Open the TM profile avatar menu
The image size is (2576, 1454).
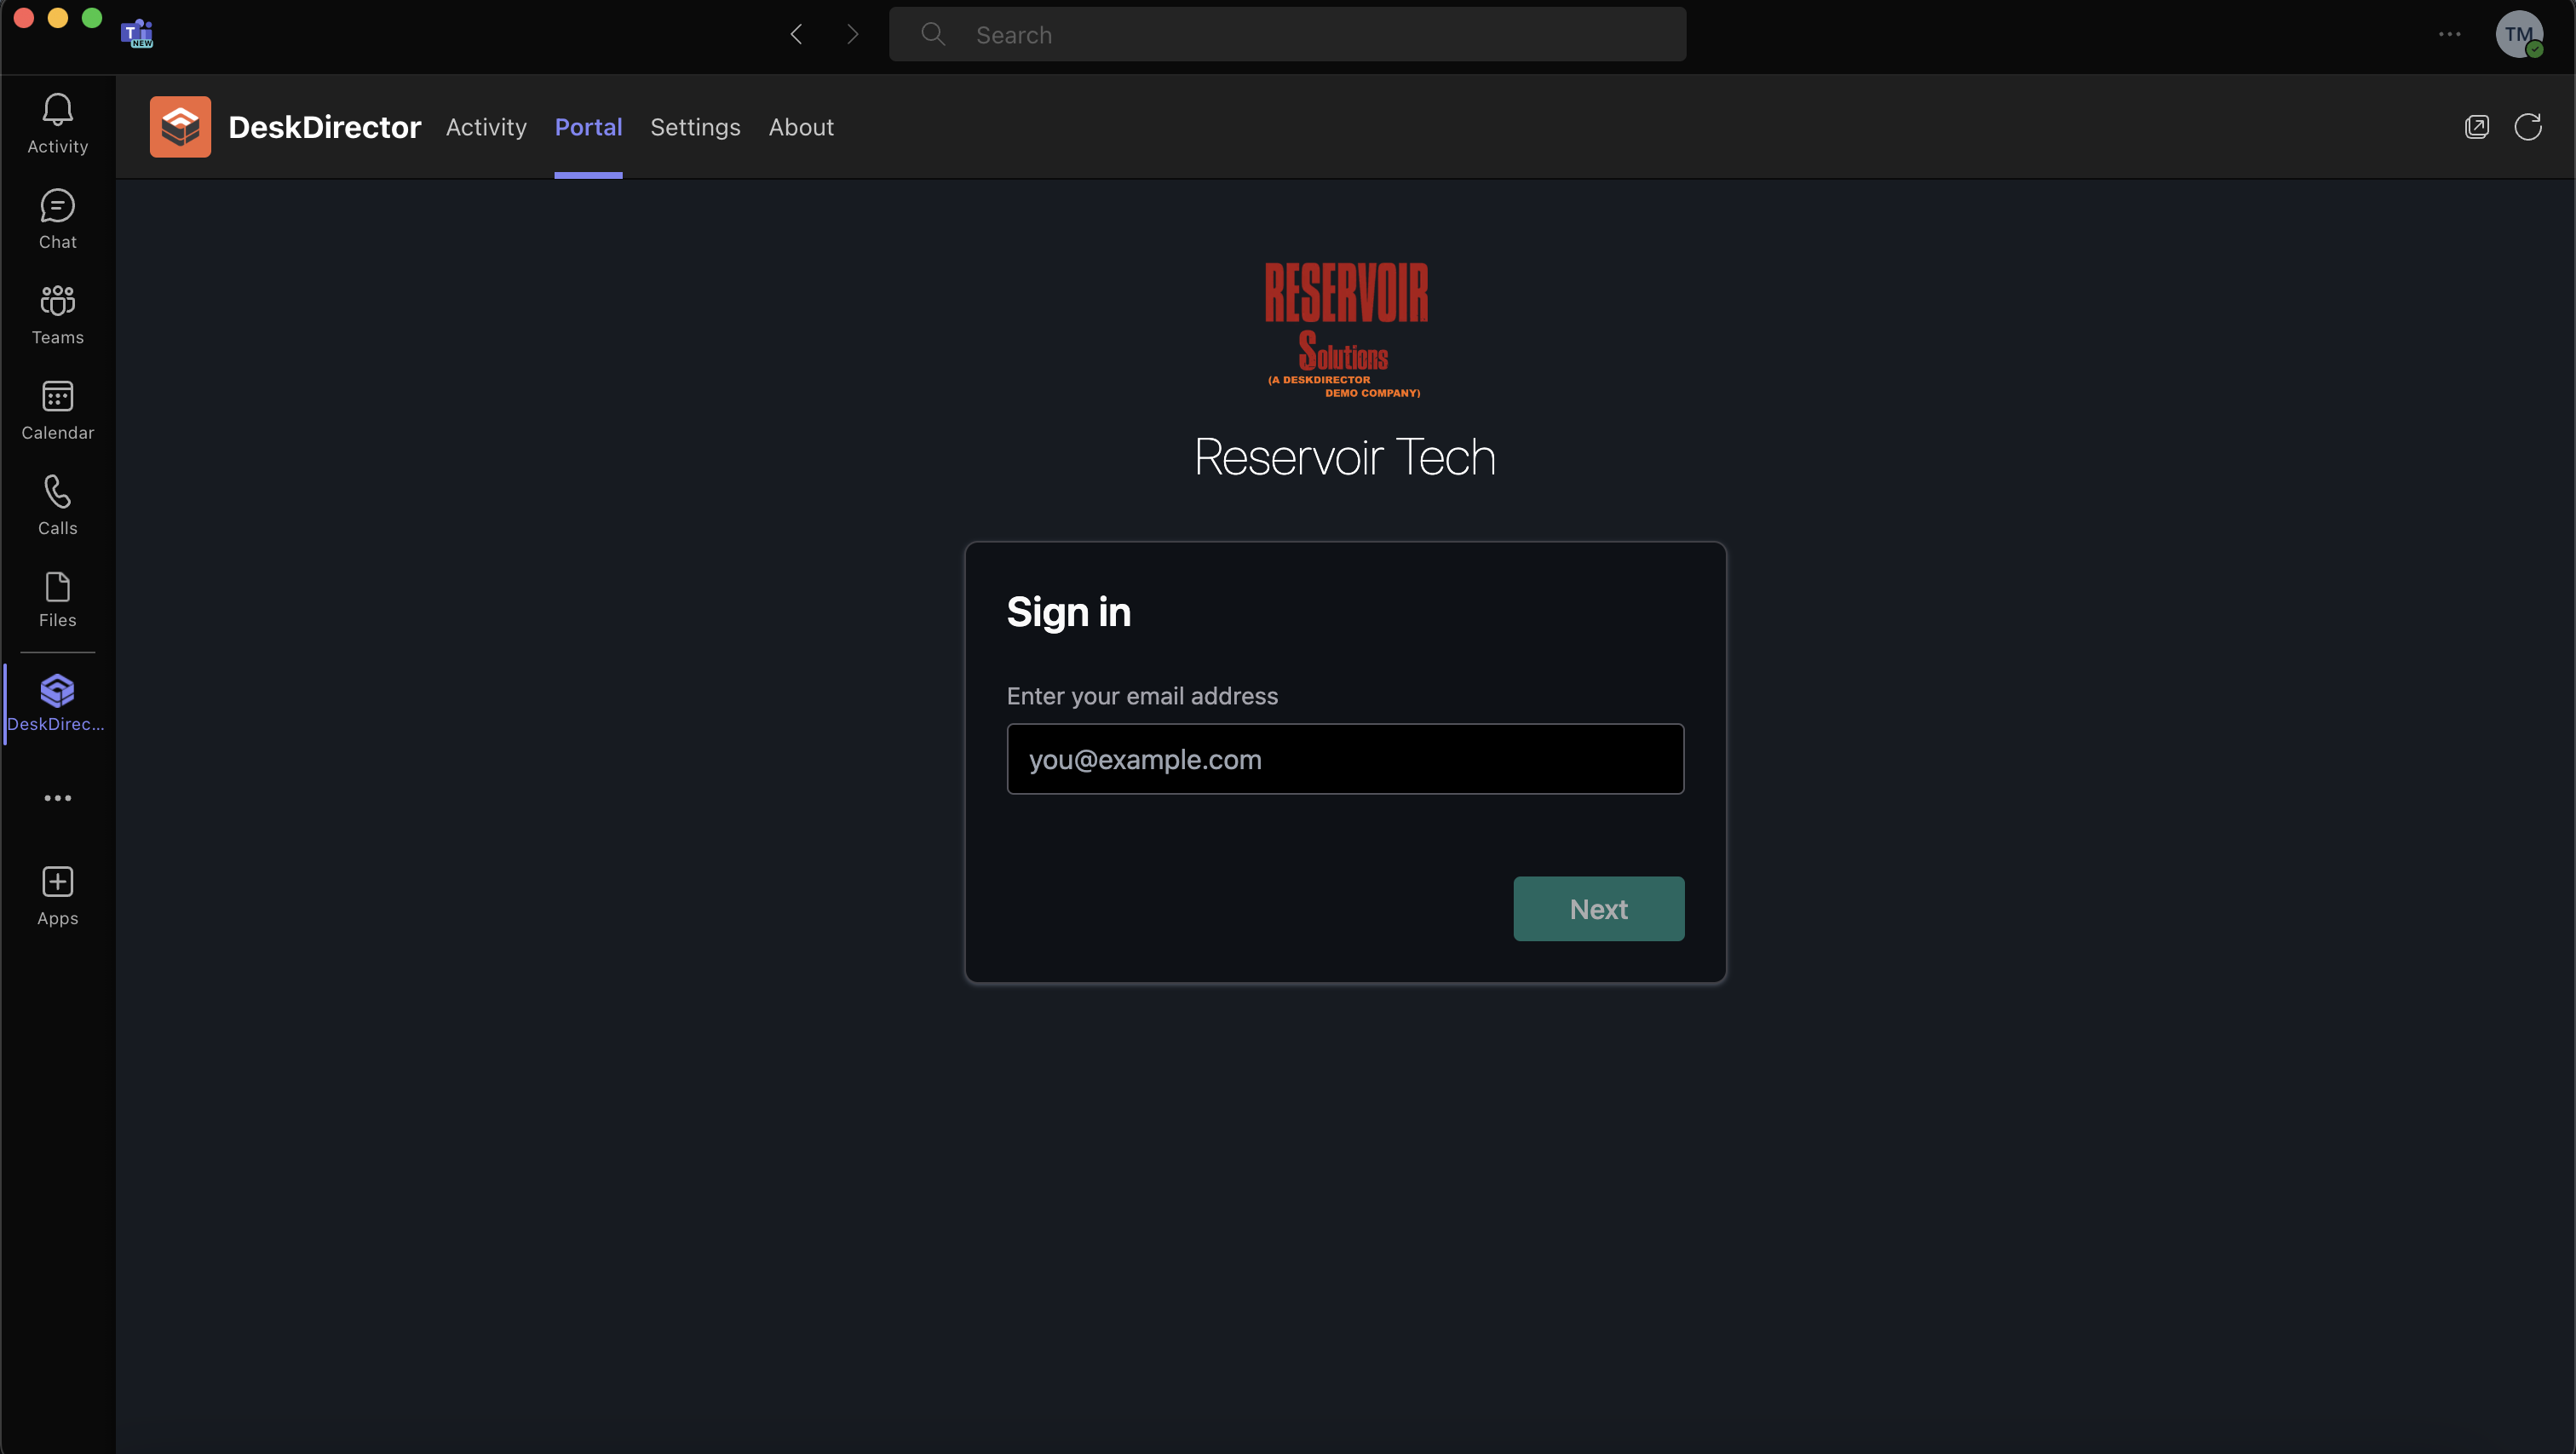pyautogui.click(x=2518, y=34)
